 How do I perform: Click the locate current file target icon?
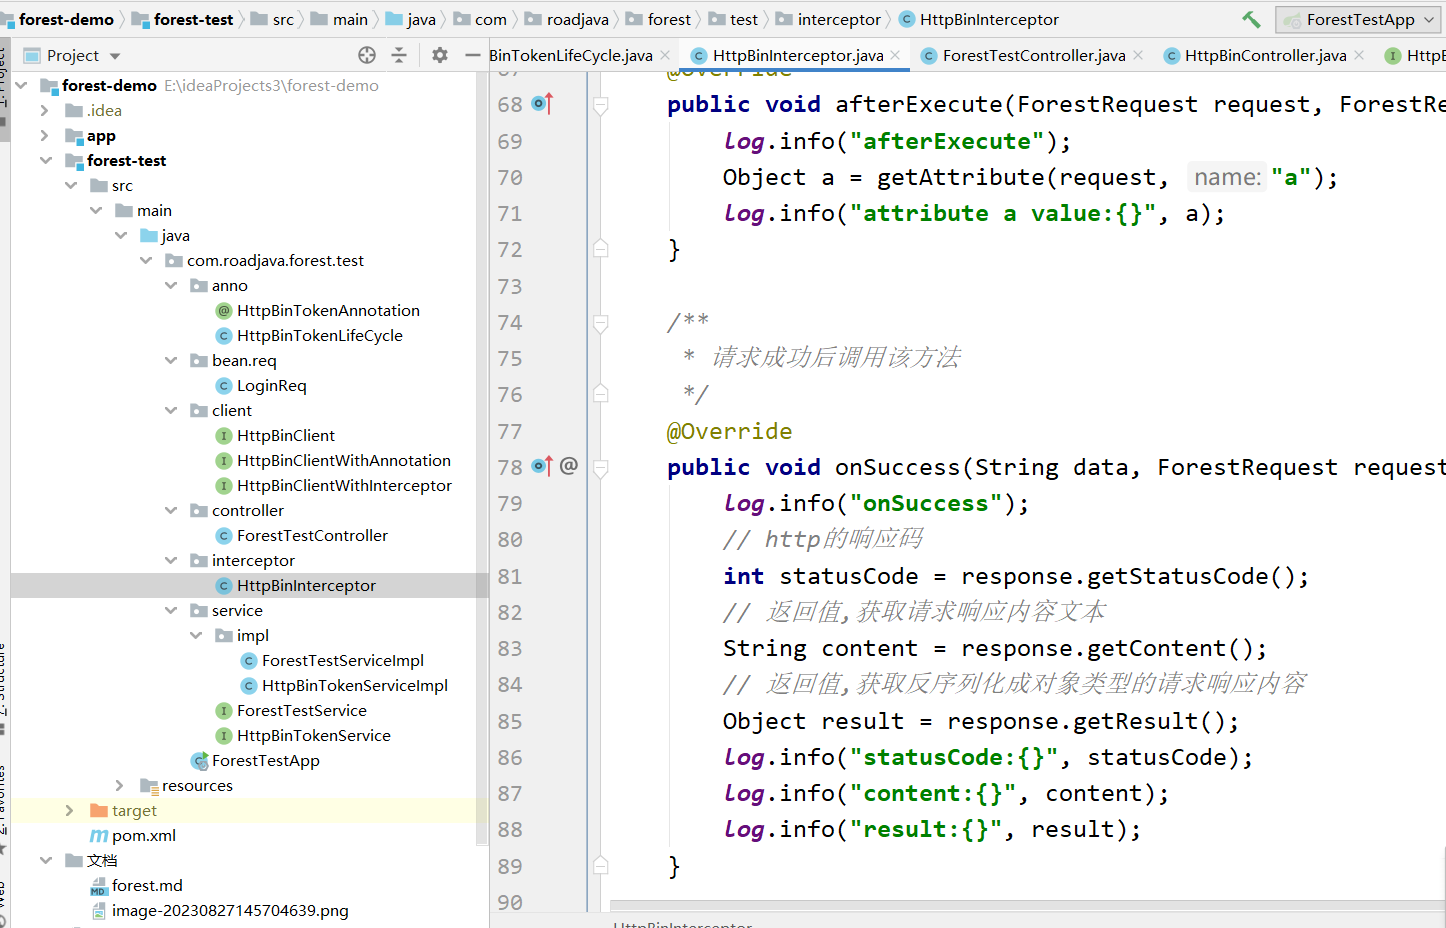pyautogui.click(x=367, y=55)
